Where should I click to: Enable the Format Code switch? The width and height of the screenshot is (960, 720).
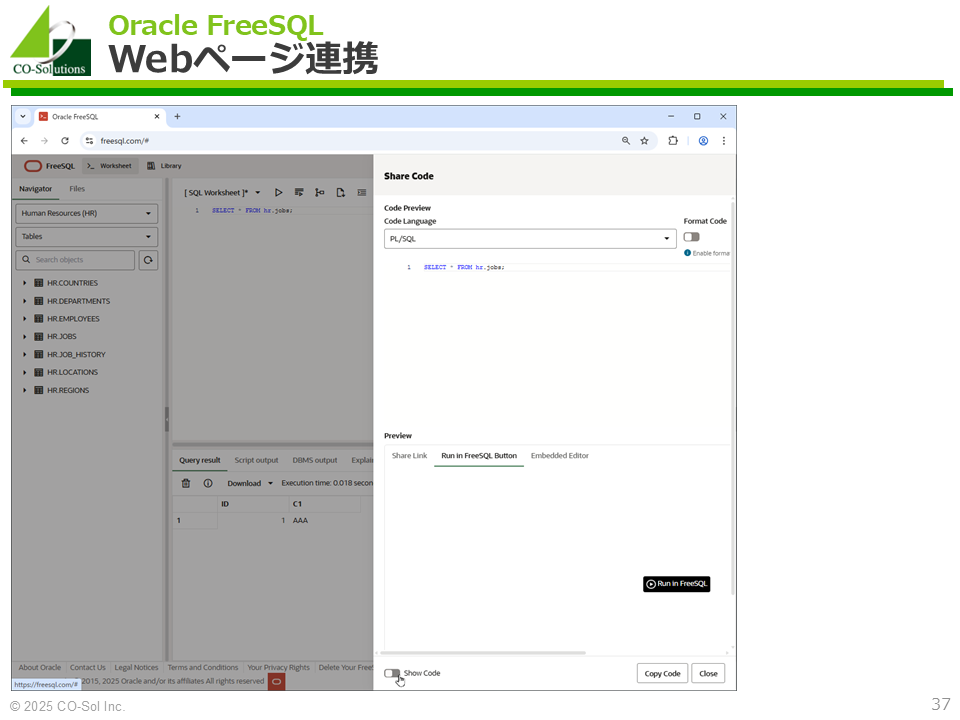click(x=691, y=237)
